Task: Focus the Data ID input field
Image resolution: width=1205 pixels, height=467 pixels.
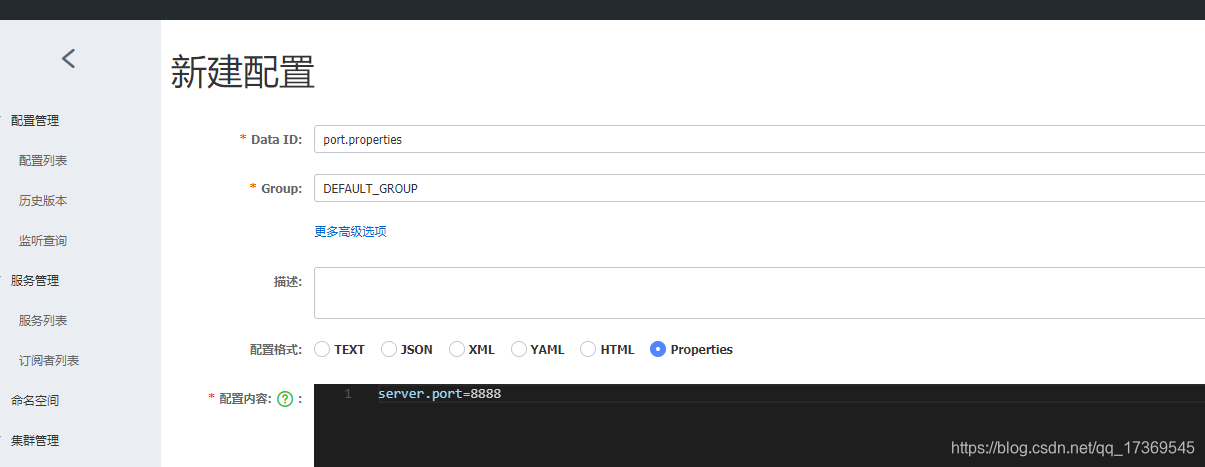Action: point(759,139)
